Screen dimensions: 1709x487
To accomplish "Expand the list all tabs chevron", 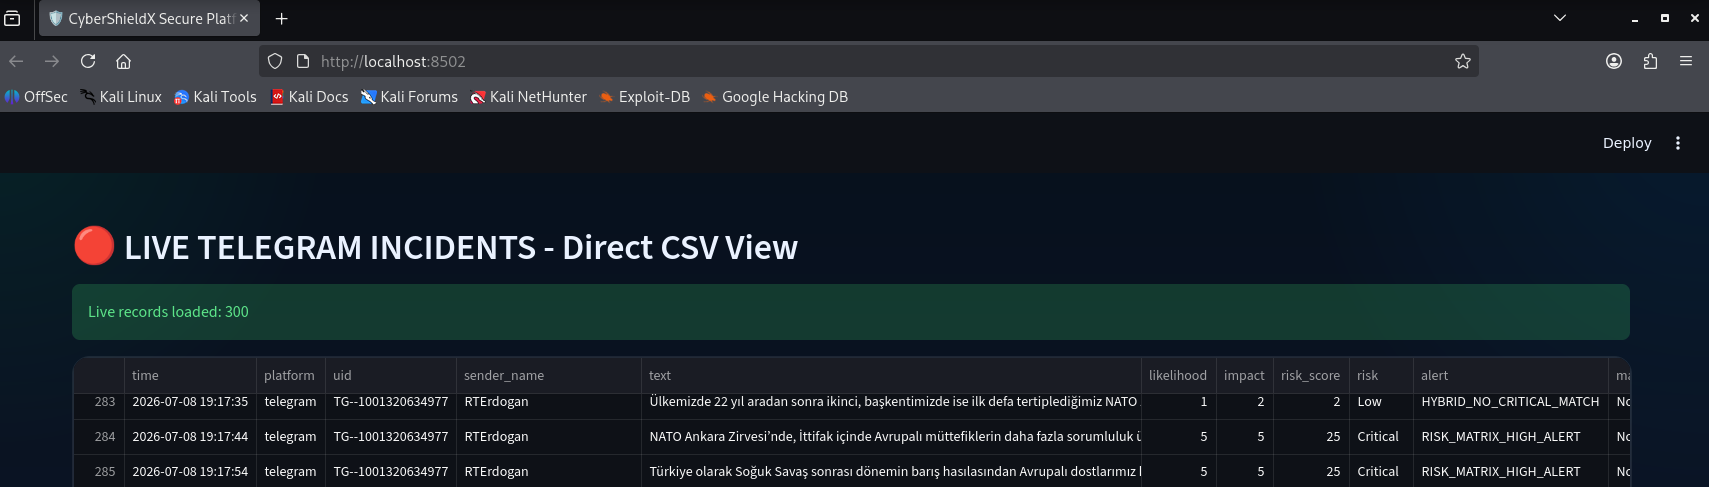I will pyautogui.click(x=1560, y=18).
